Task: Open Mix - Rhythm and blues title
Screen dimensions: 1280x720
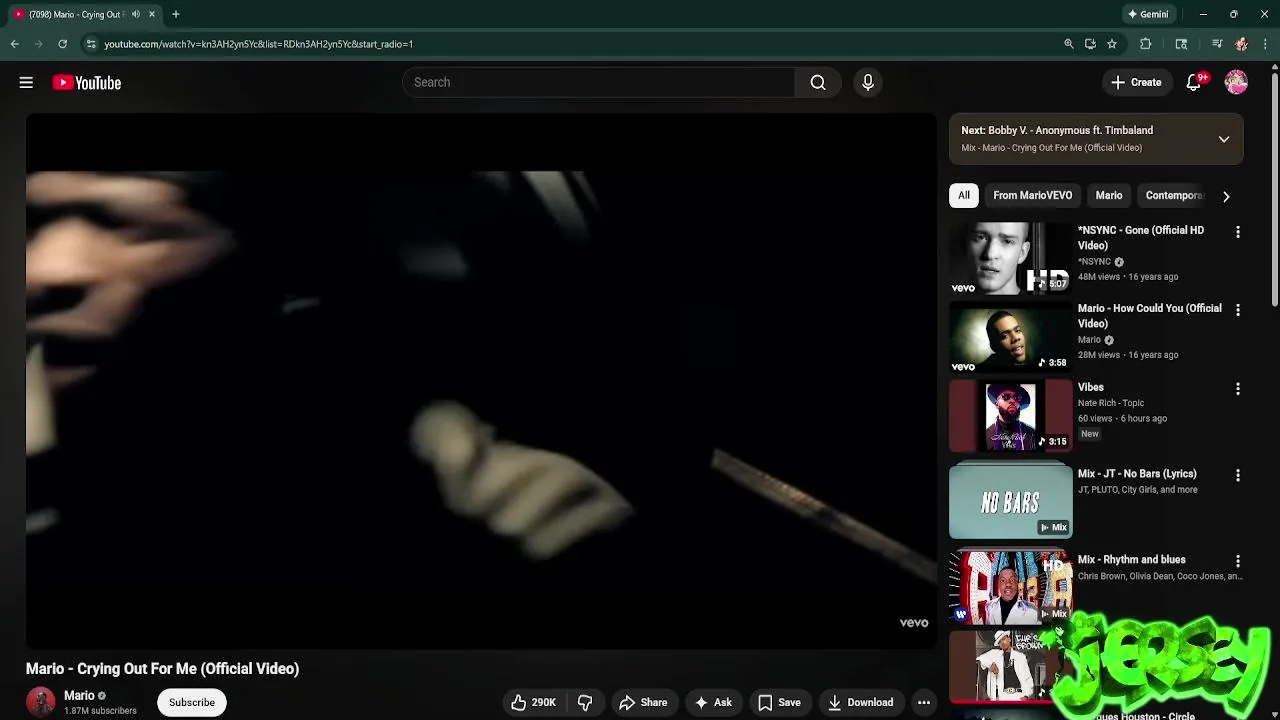Action: (1131, 560)
